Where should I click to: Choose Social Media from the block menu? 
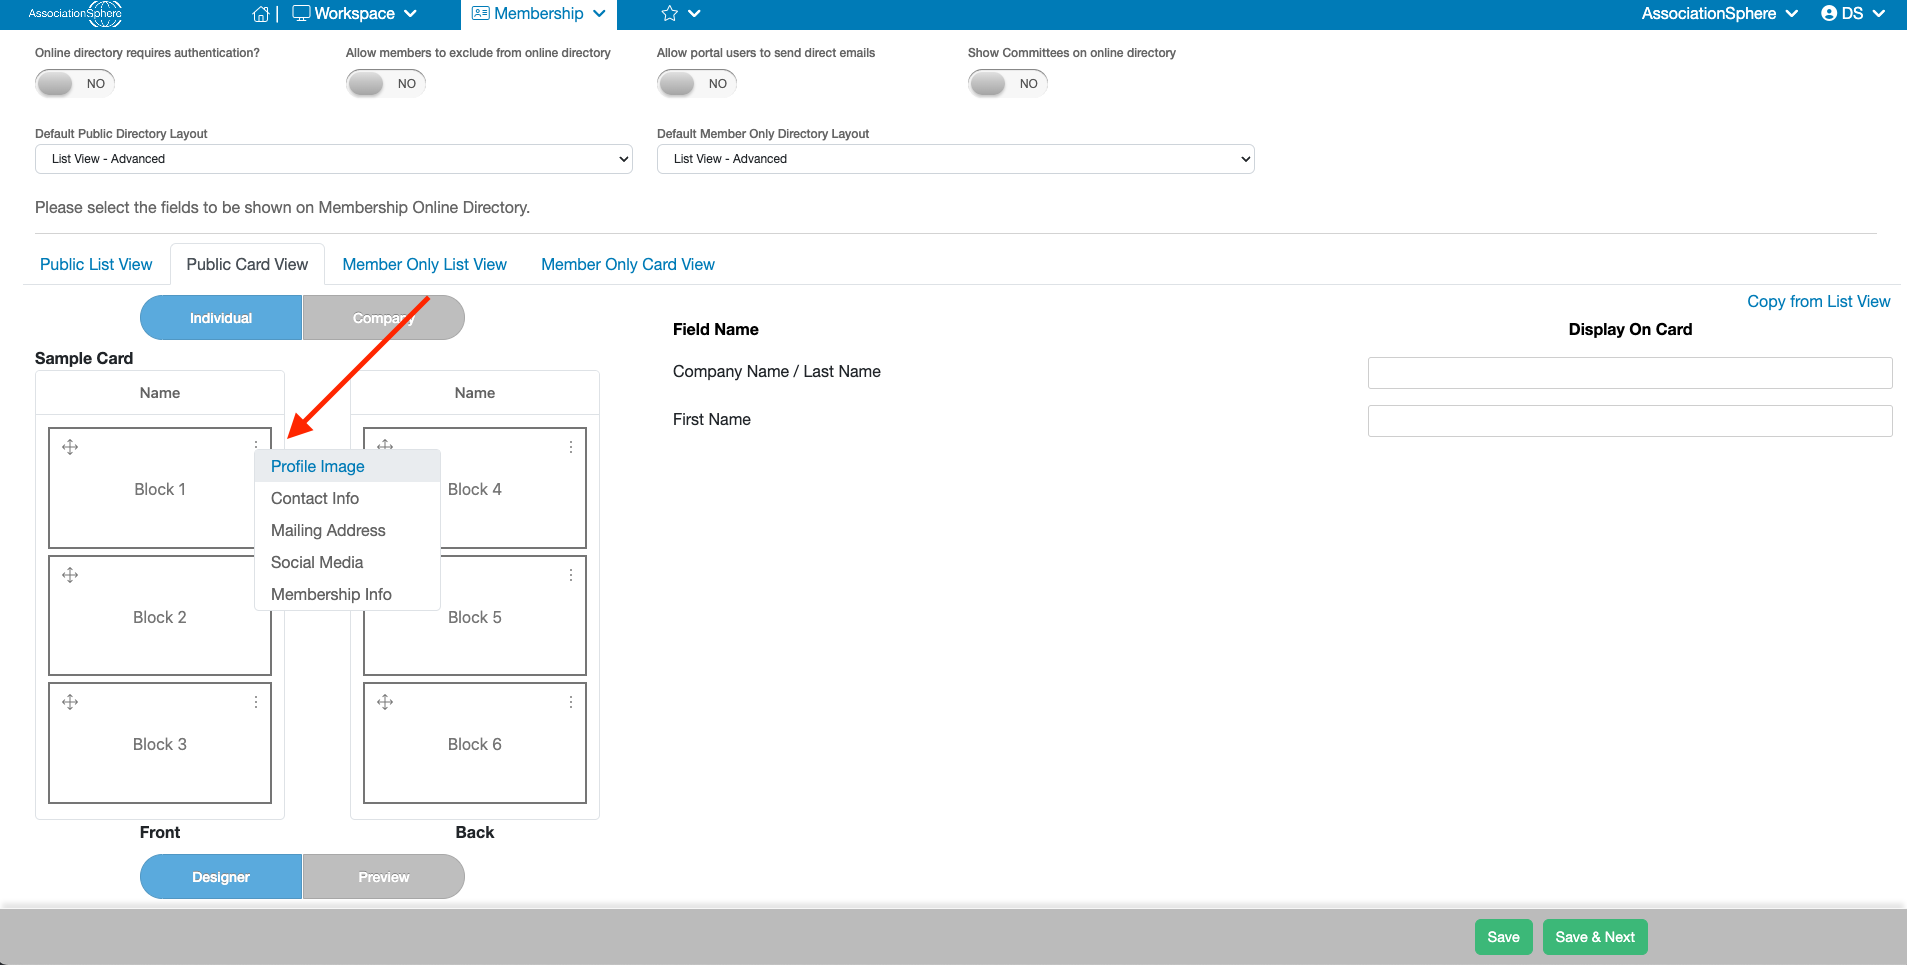348,562
